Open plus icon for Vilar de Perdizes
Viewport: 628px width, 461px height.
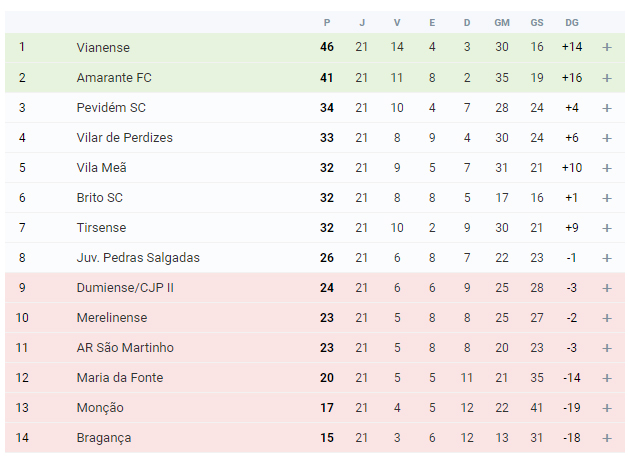[607, 138]
